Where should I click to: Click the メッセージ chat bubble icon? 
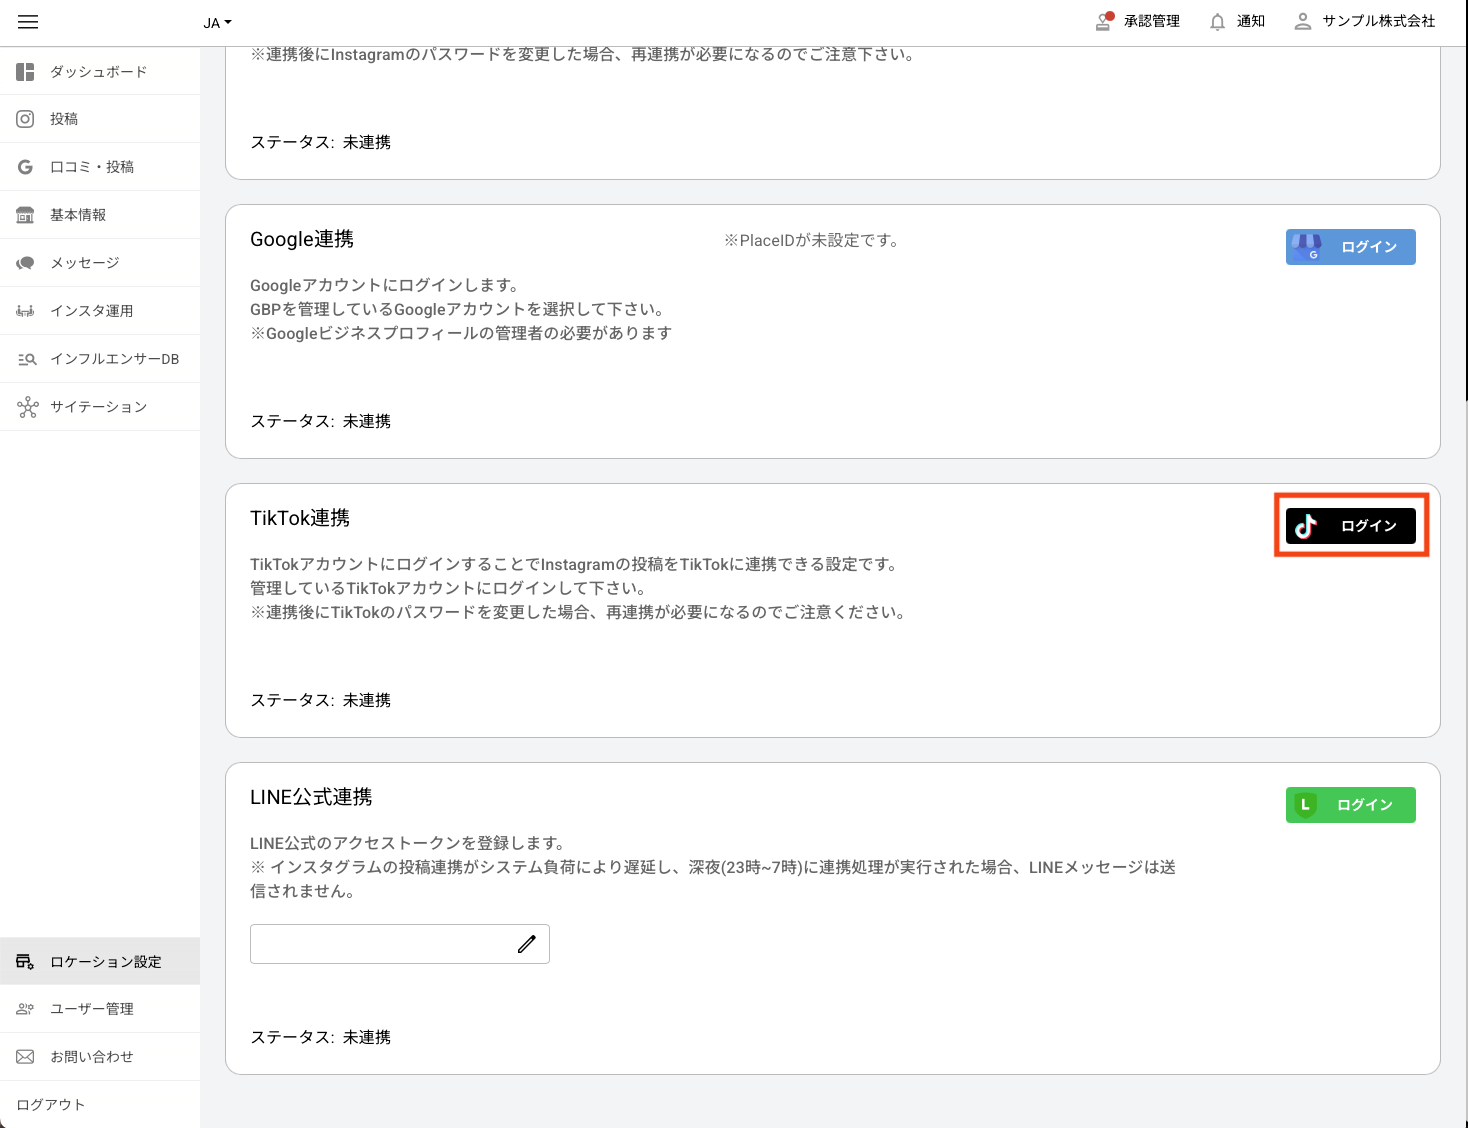coord(26,263)
